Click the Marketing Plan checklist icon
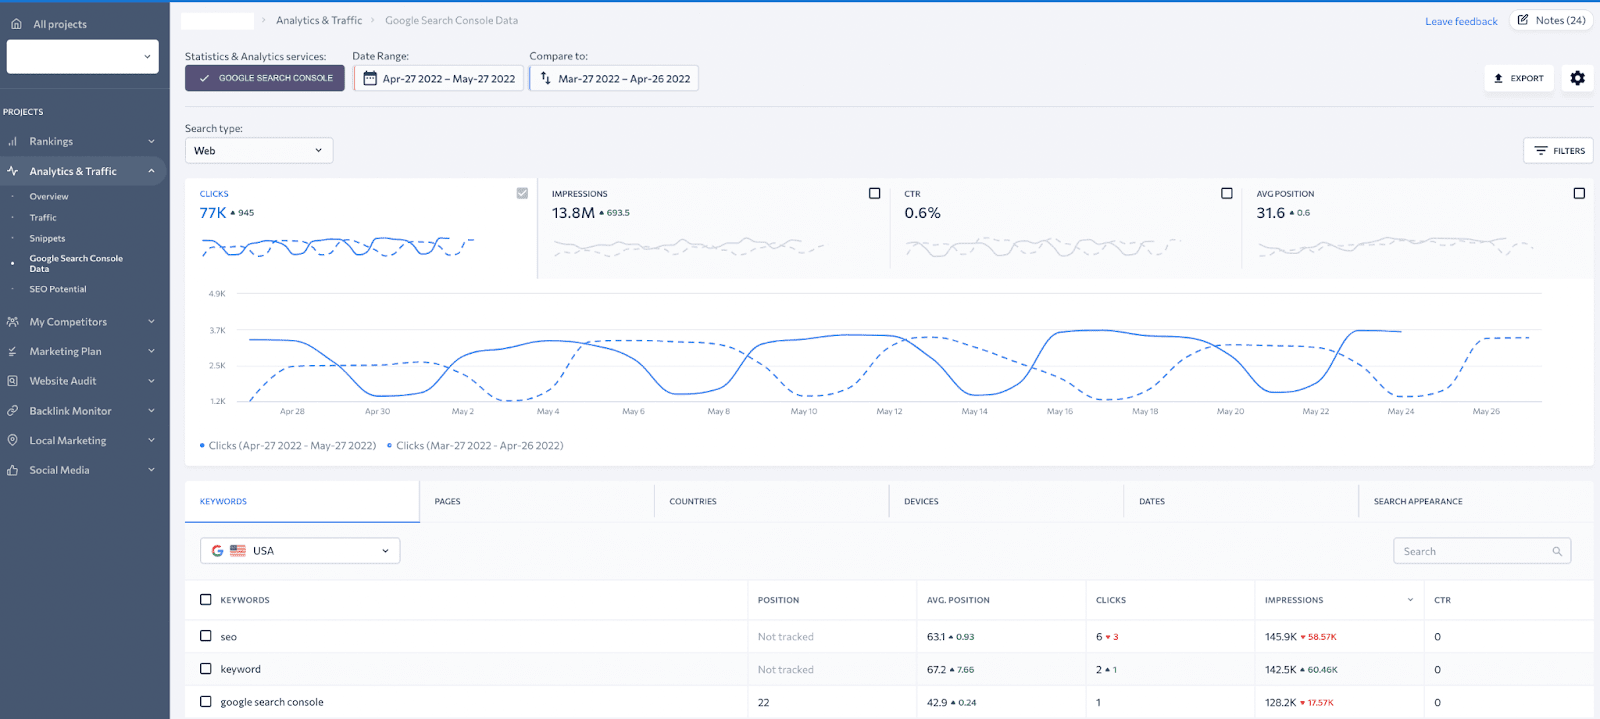 pos(12,352)
